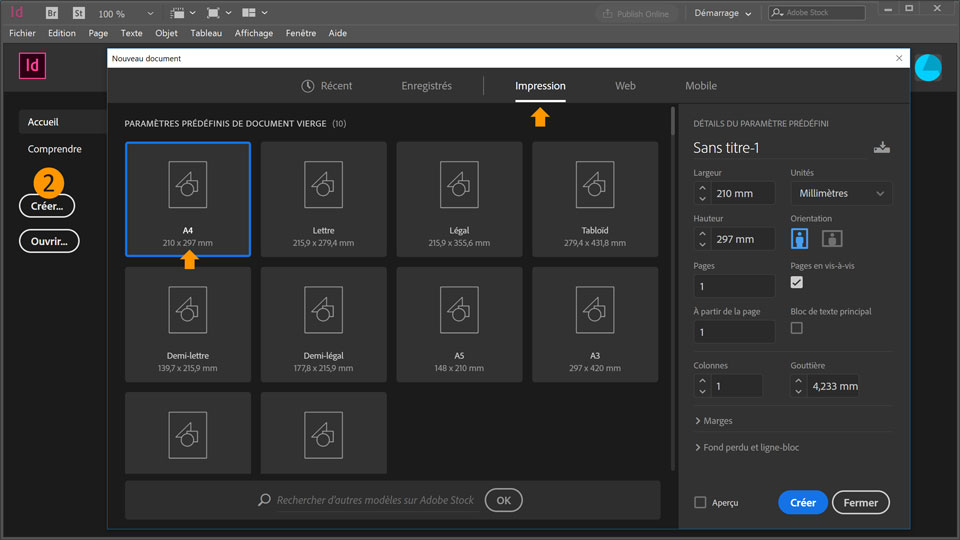Screen dimensions: 960x540
Task: Toggle Pages en vis-à-vis checkbox
Action: tap(797, 282)
